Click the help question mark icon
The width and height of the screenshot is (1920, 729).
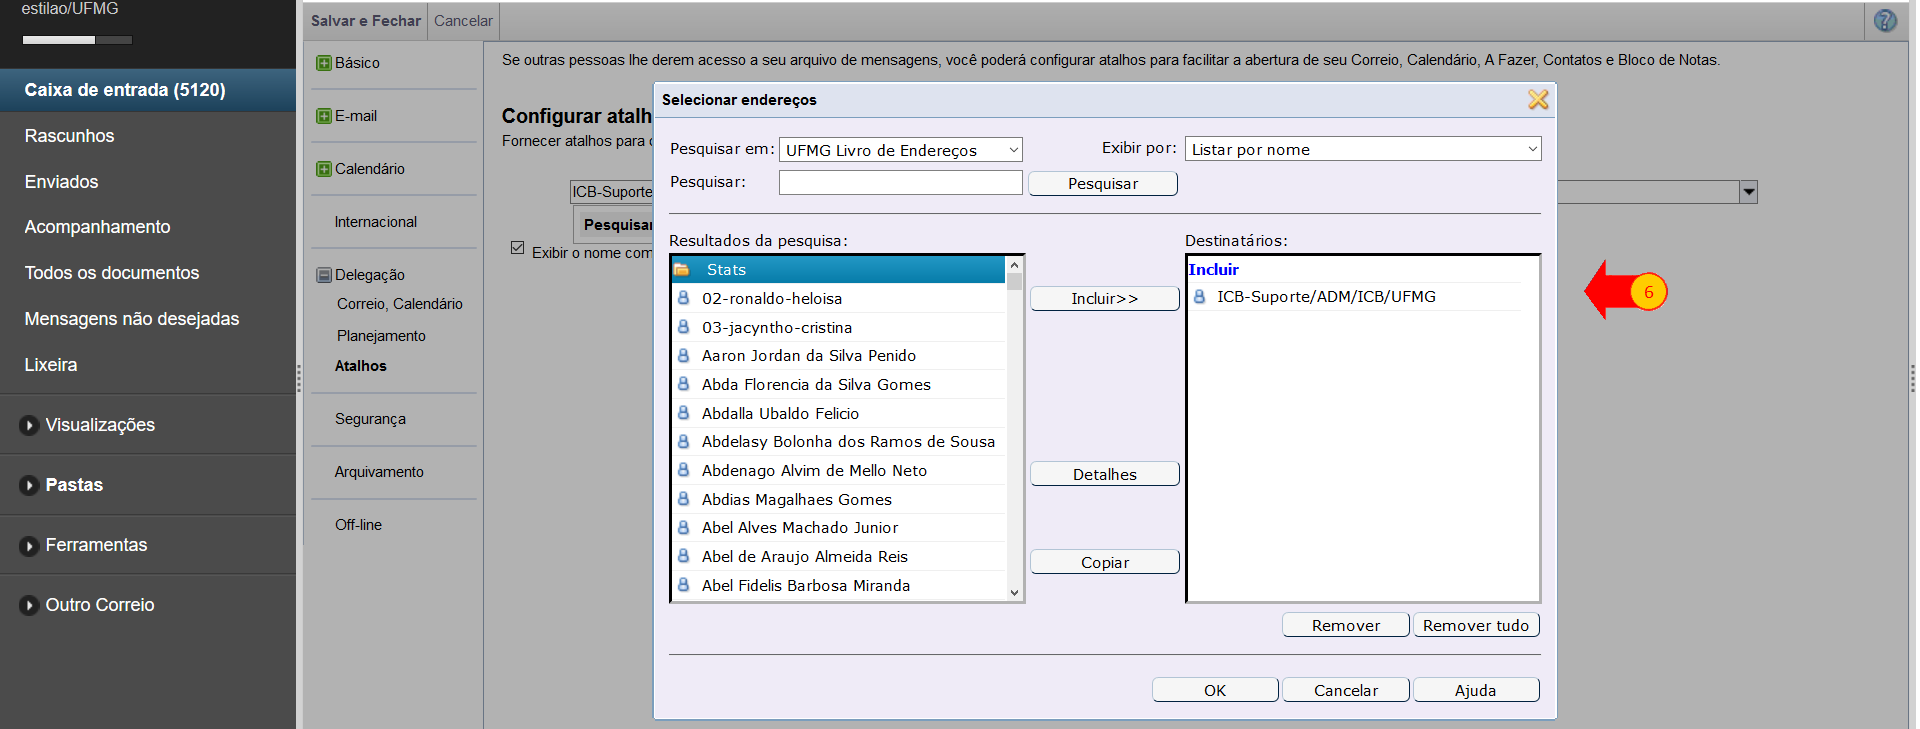click(1884, 21)
